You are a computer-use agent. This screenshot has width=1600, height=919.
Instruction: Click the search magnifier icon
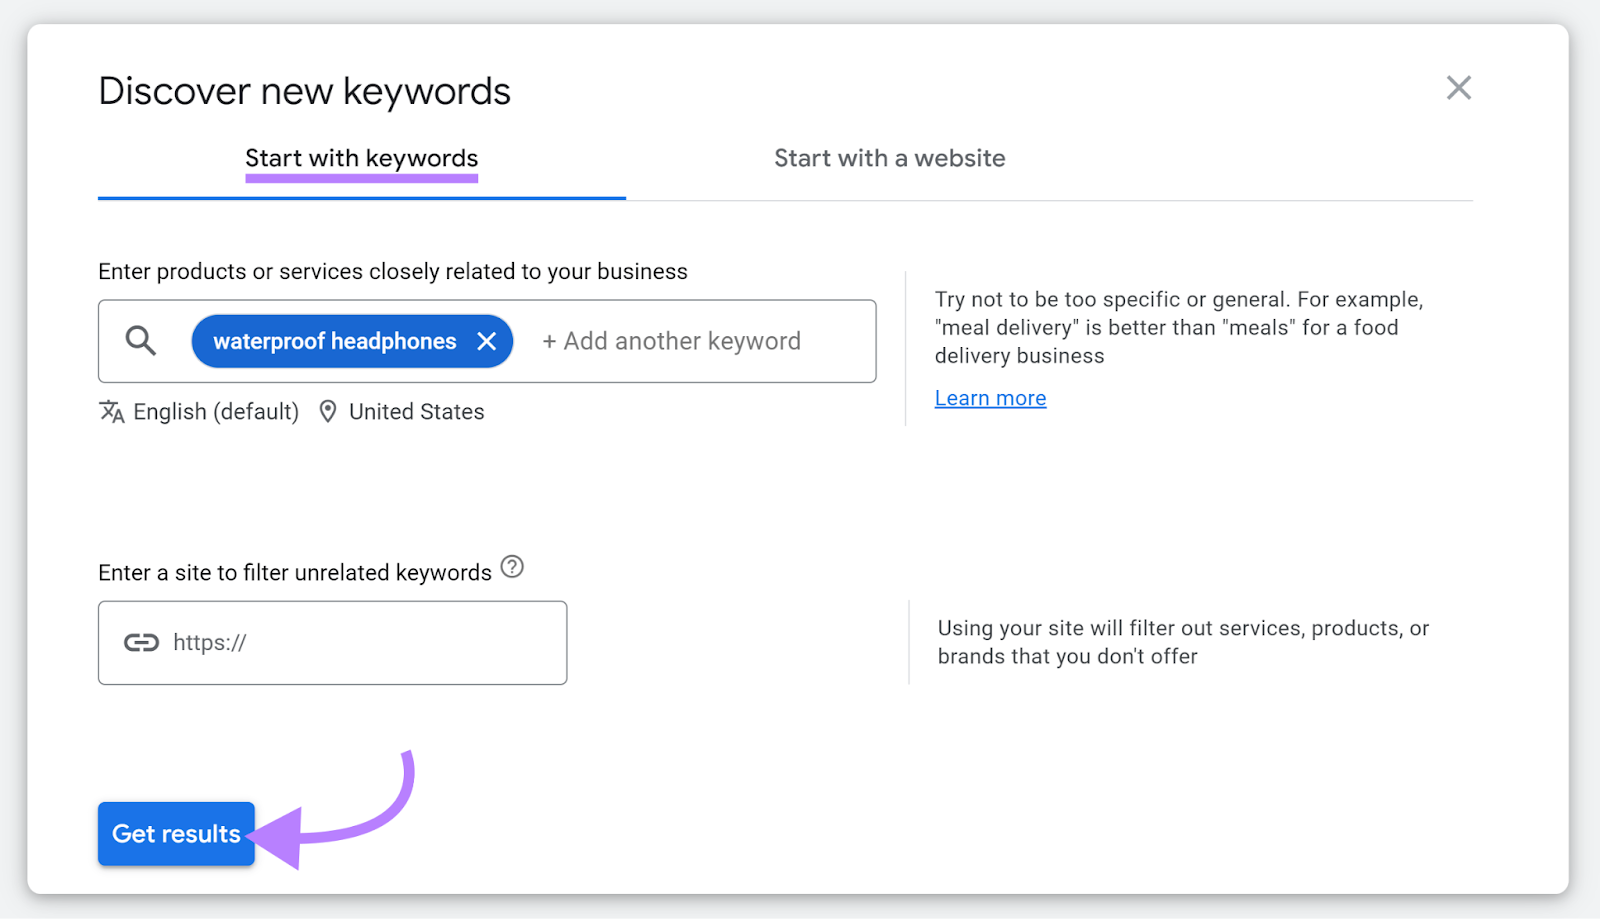[140, 341]
